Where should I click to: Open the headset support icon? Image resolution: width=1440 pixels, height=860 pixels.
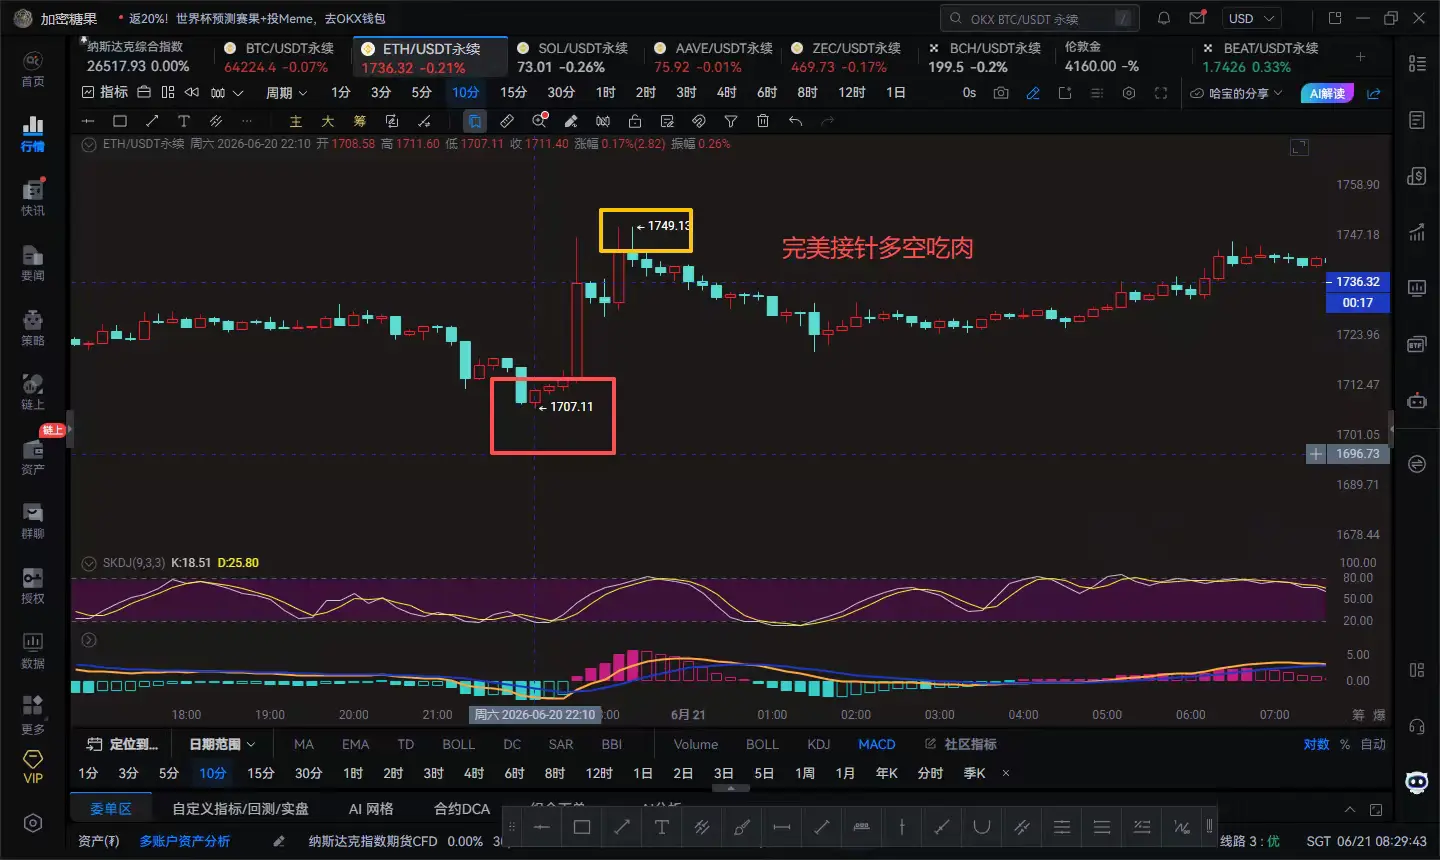click(1417, 727)
